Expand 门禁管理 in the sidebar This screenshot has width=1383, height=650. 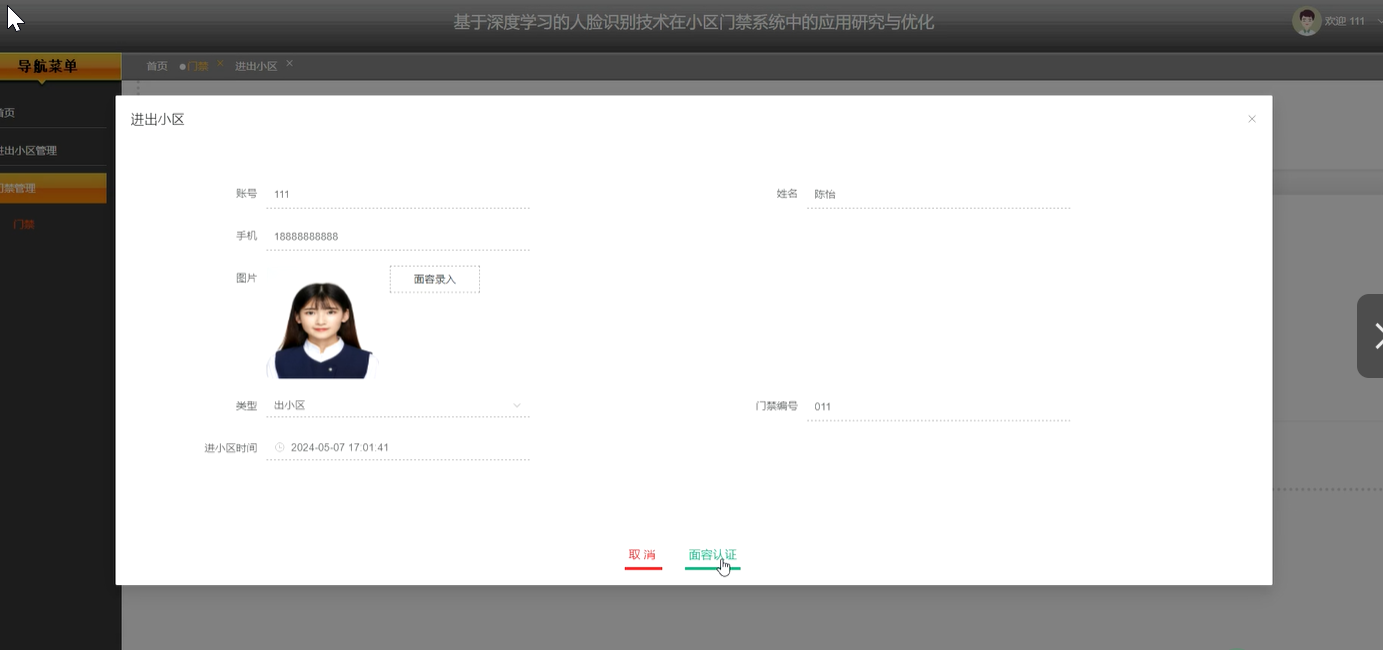53,188
